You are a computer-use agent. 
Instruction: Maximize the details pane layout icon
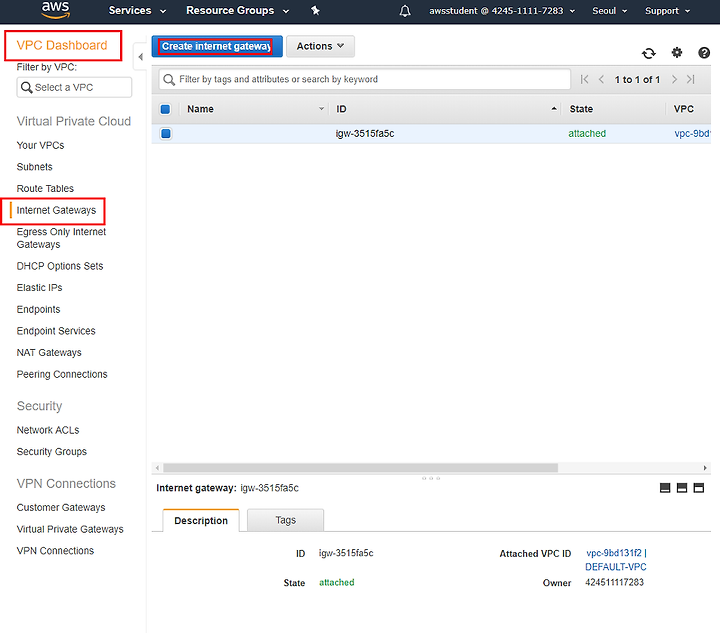(x=699, y=488)
